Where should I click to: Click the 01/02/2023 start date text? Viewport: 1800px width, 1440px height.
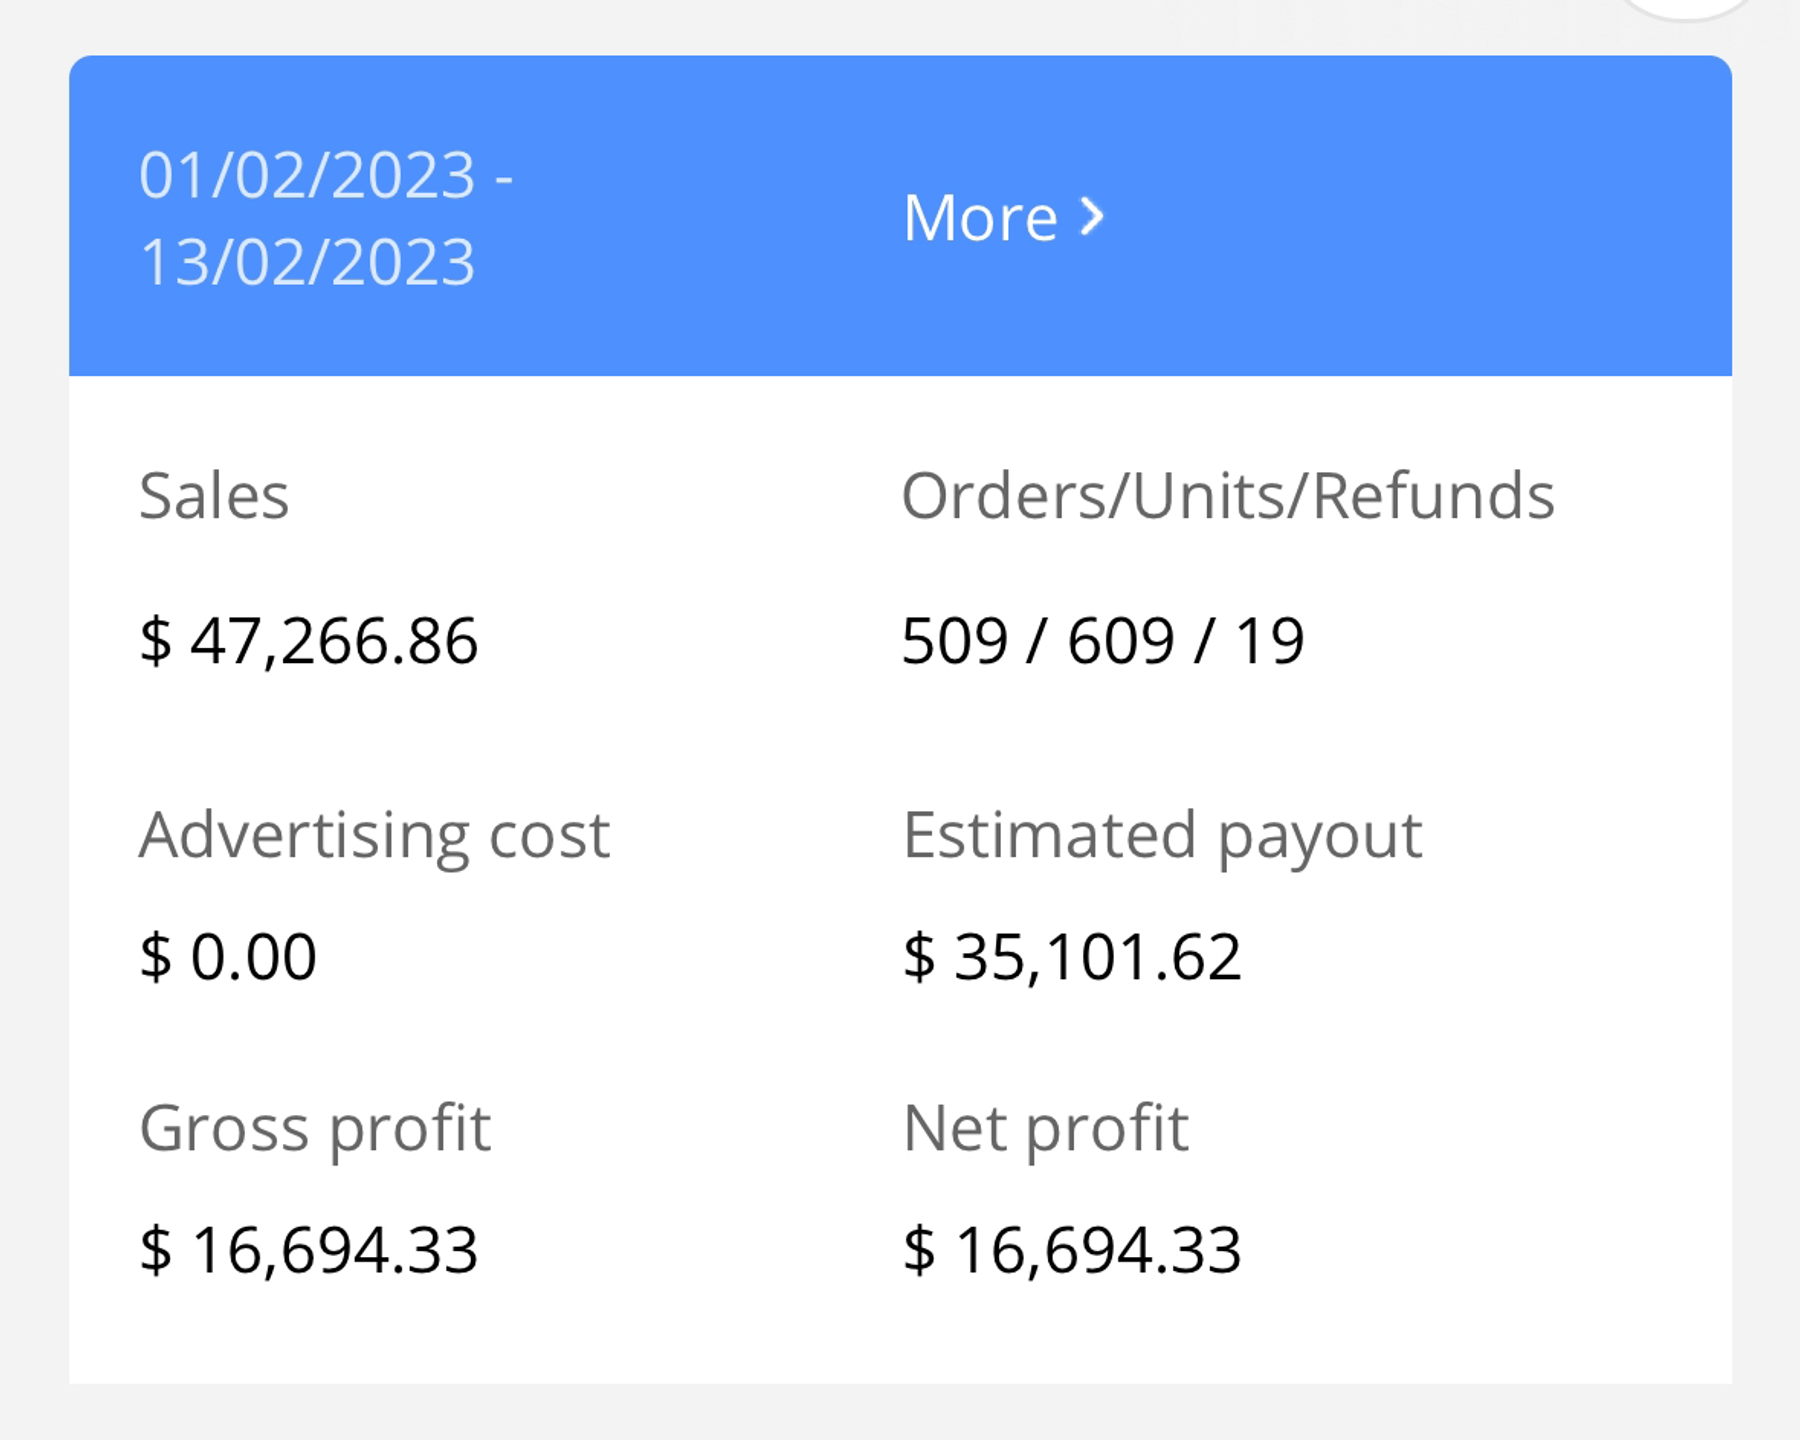click(x=307, y=175)
